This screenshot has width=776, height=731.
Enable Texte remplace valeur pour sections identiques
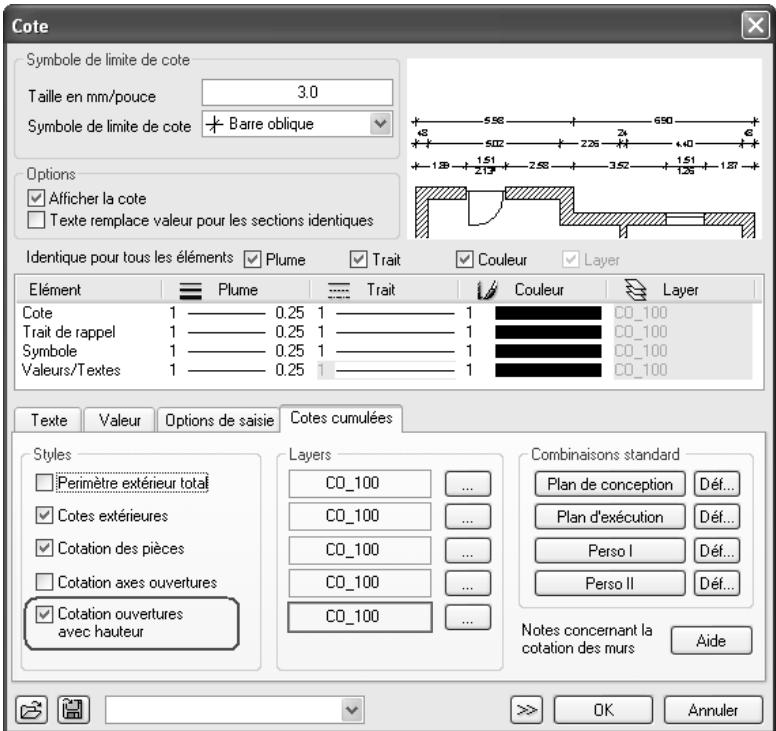(36, 220)
